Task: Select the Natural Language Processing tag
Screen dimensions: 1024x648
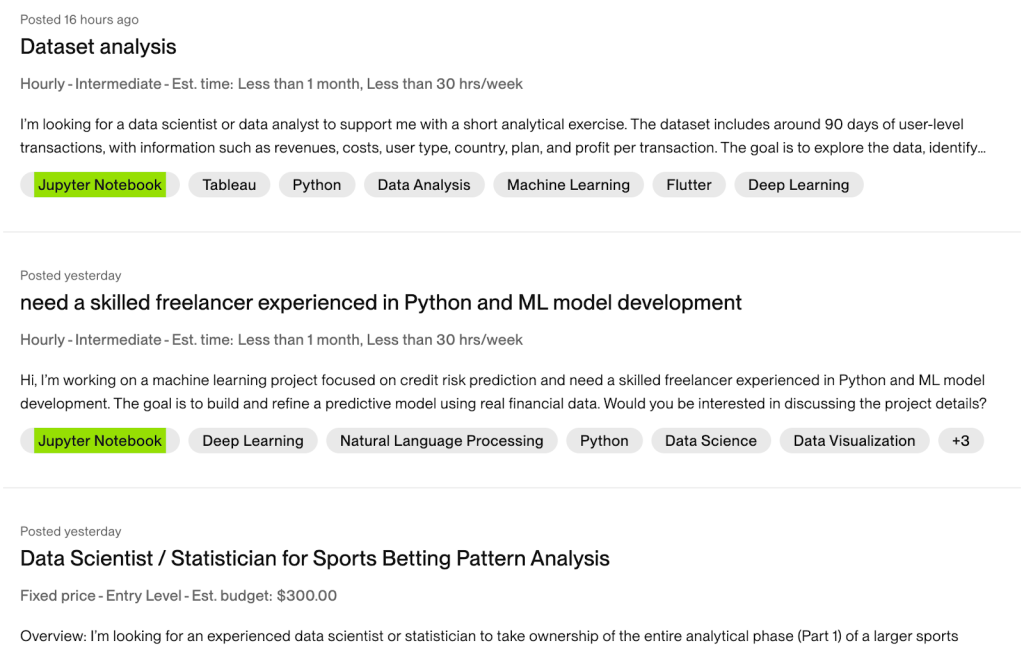Action: 441,441
